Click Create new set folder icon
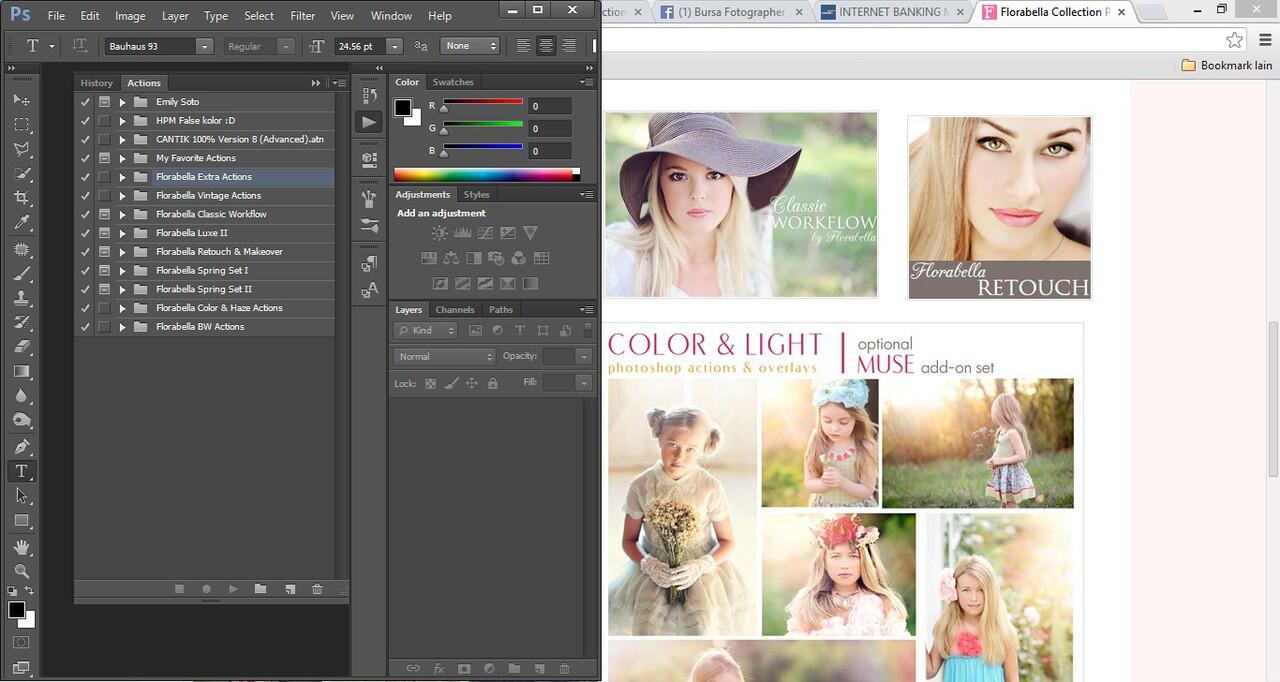Viewport: 1280px width, 682px height. pos(260,589)
